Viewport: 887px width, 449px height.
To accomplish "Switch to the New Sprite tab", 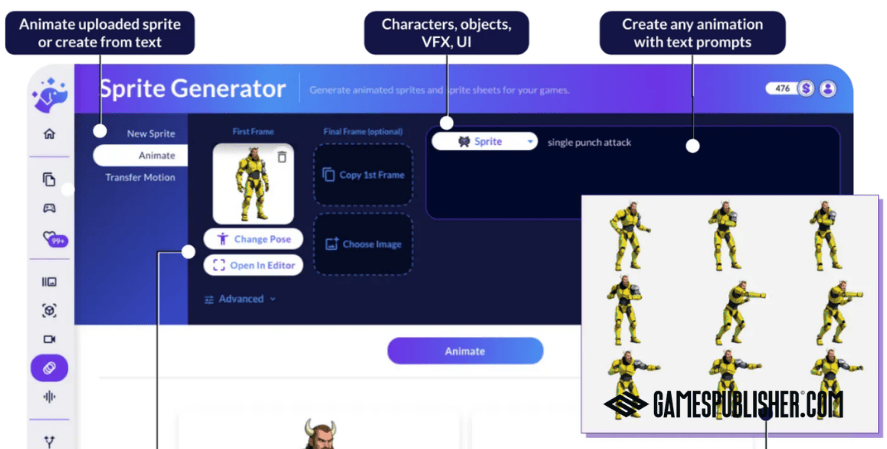I will point(151,133).
